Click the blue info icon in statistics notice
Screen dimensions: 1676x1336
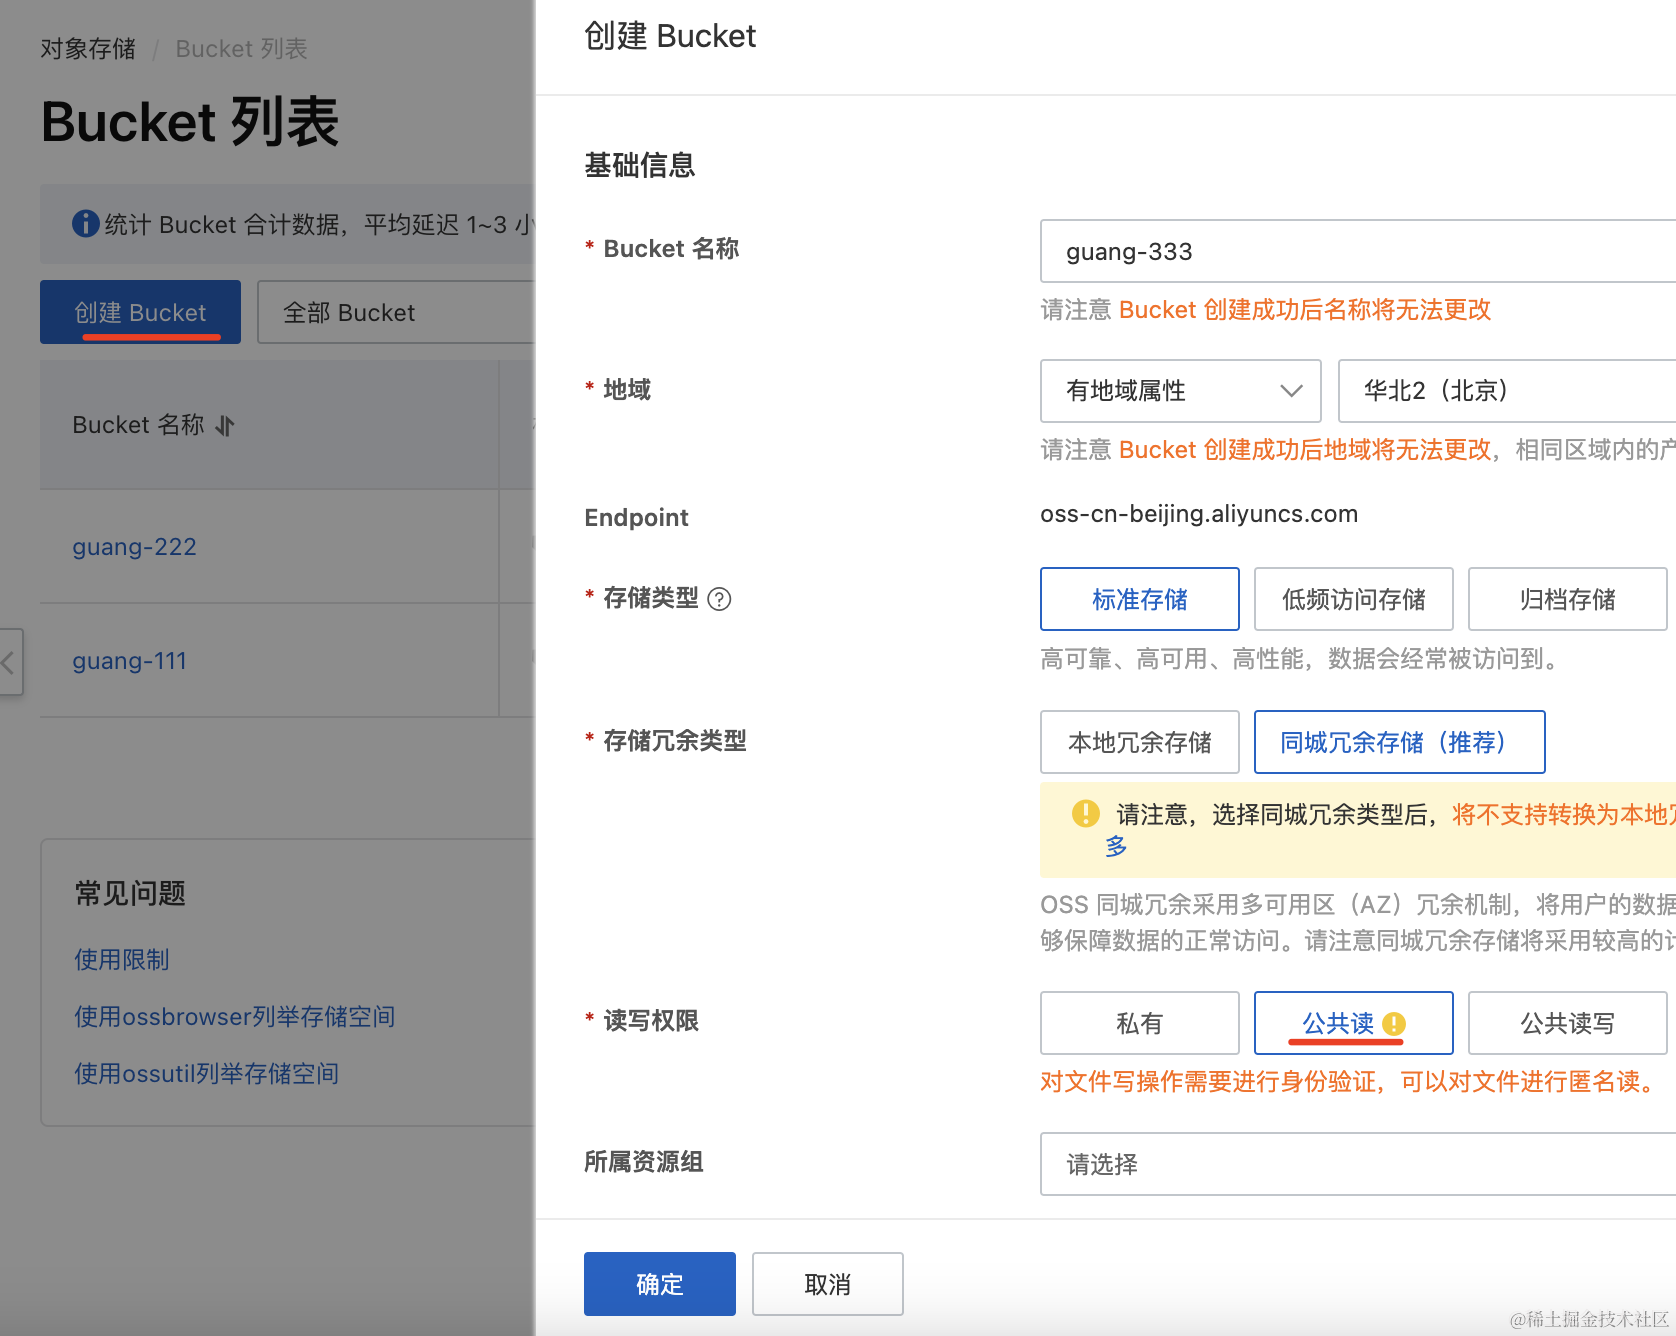pos(86,224)
